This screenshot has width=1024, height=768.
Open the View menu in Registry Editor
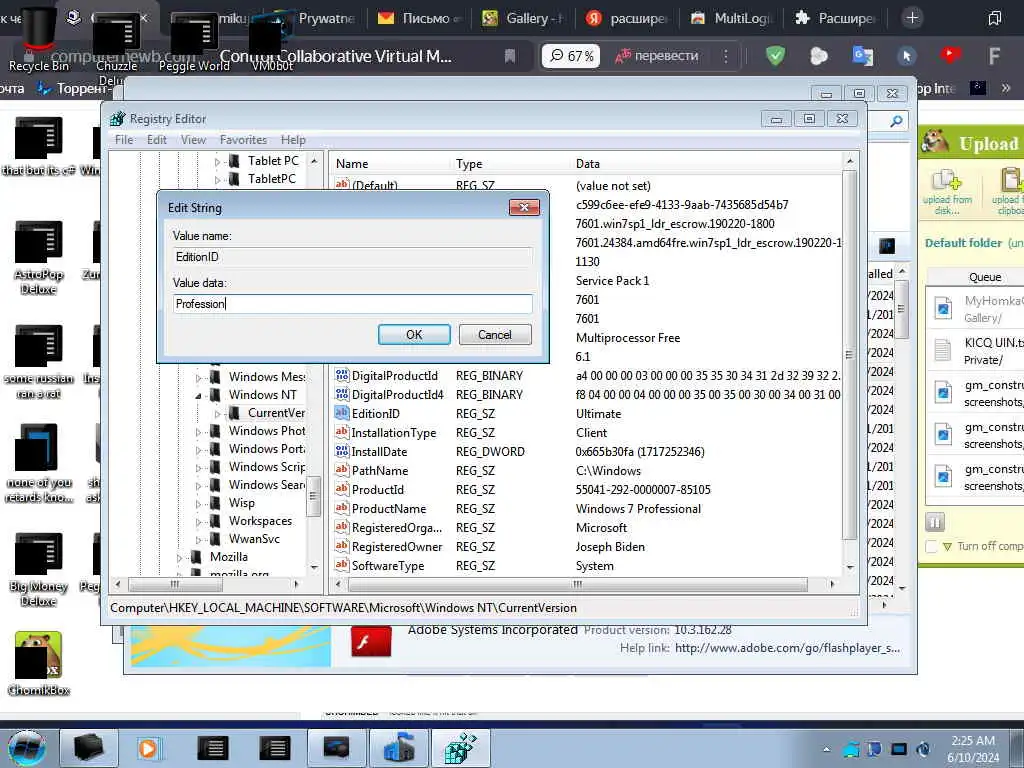[193, 140]
